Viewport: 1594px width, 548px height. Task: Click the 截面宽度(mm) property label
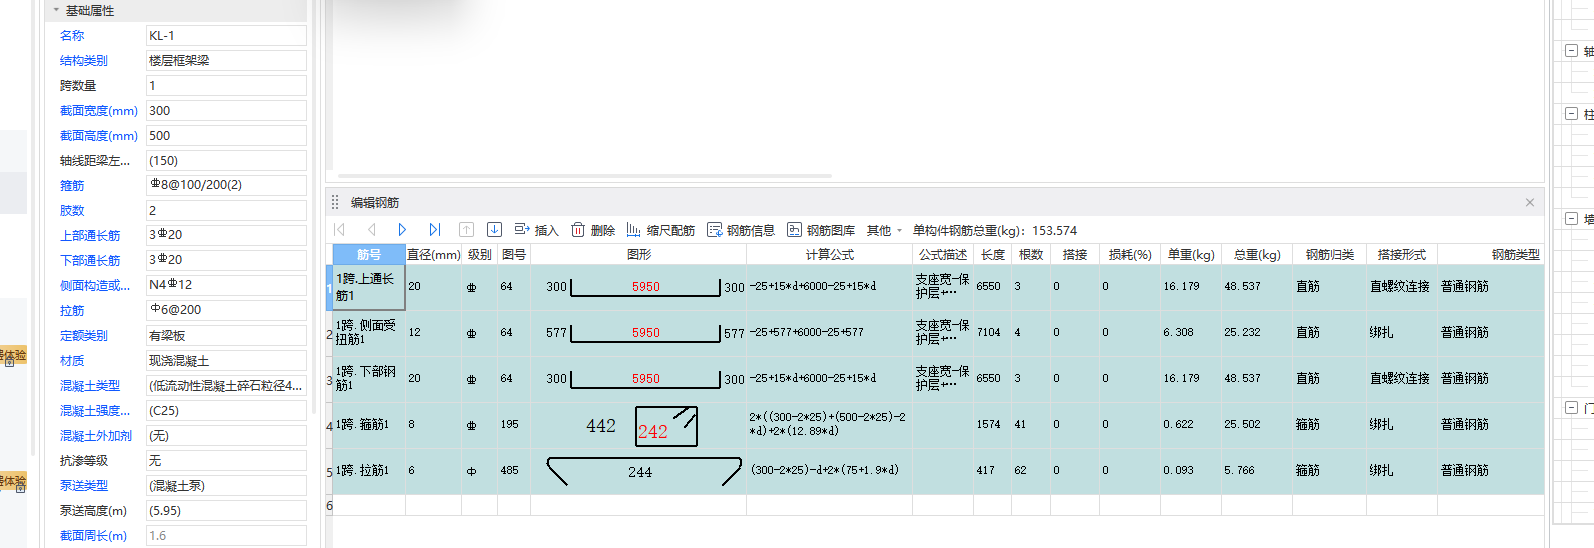(98, 111)
